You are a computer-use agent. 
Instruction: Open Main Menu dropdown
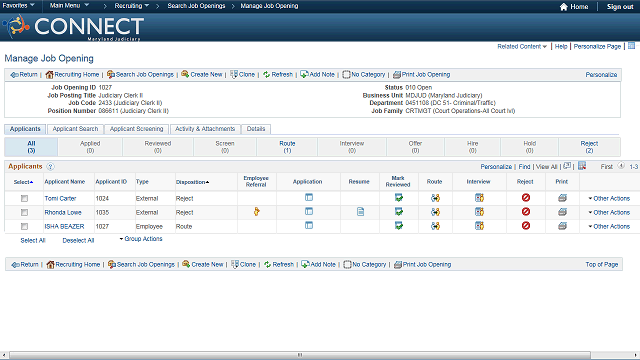point(69,6)
